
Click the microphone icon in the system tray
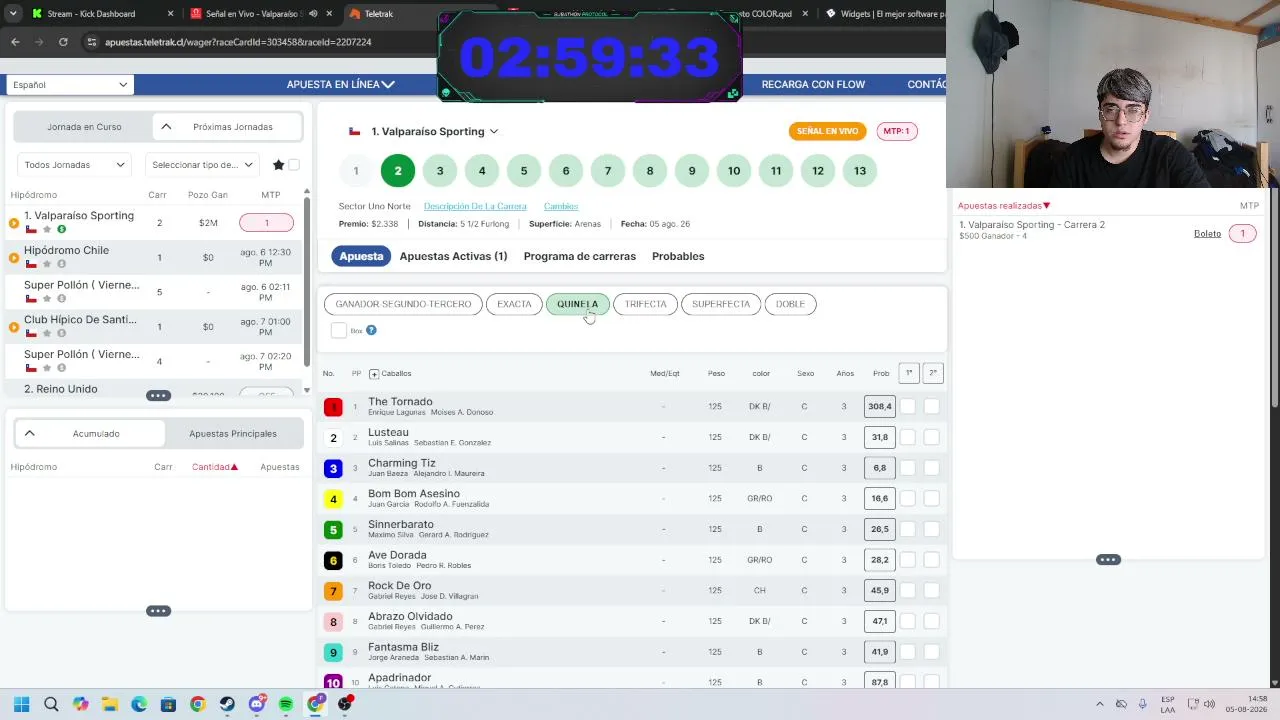pyautogui.click(x=1143, y=704)
